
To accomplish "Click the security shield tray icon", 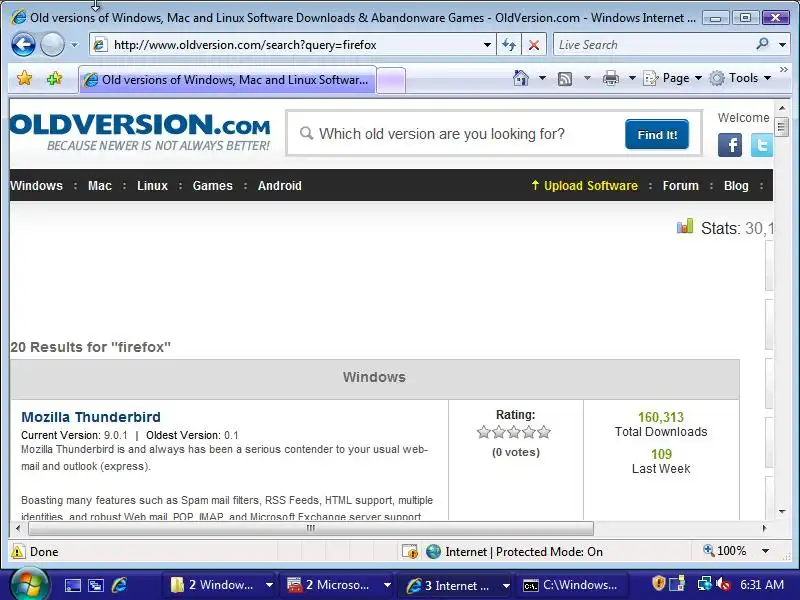I will [x=659, y=584].
